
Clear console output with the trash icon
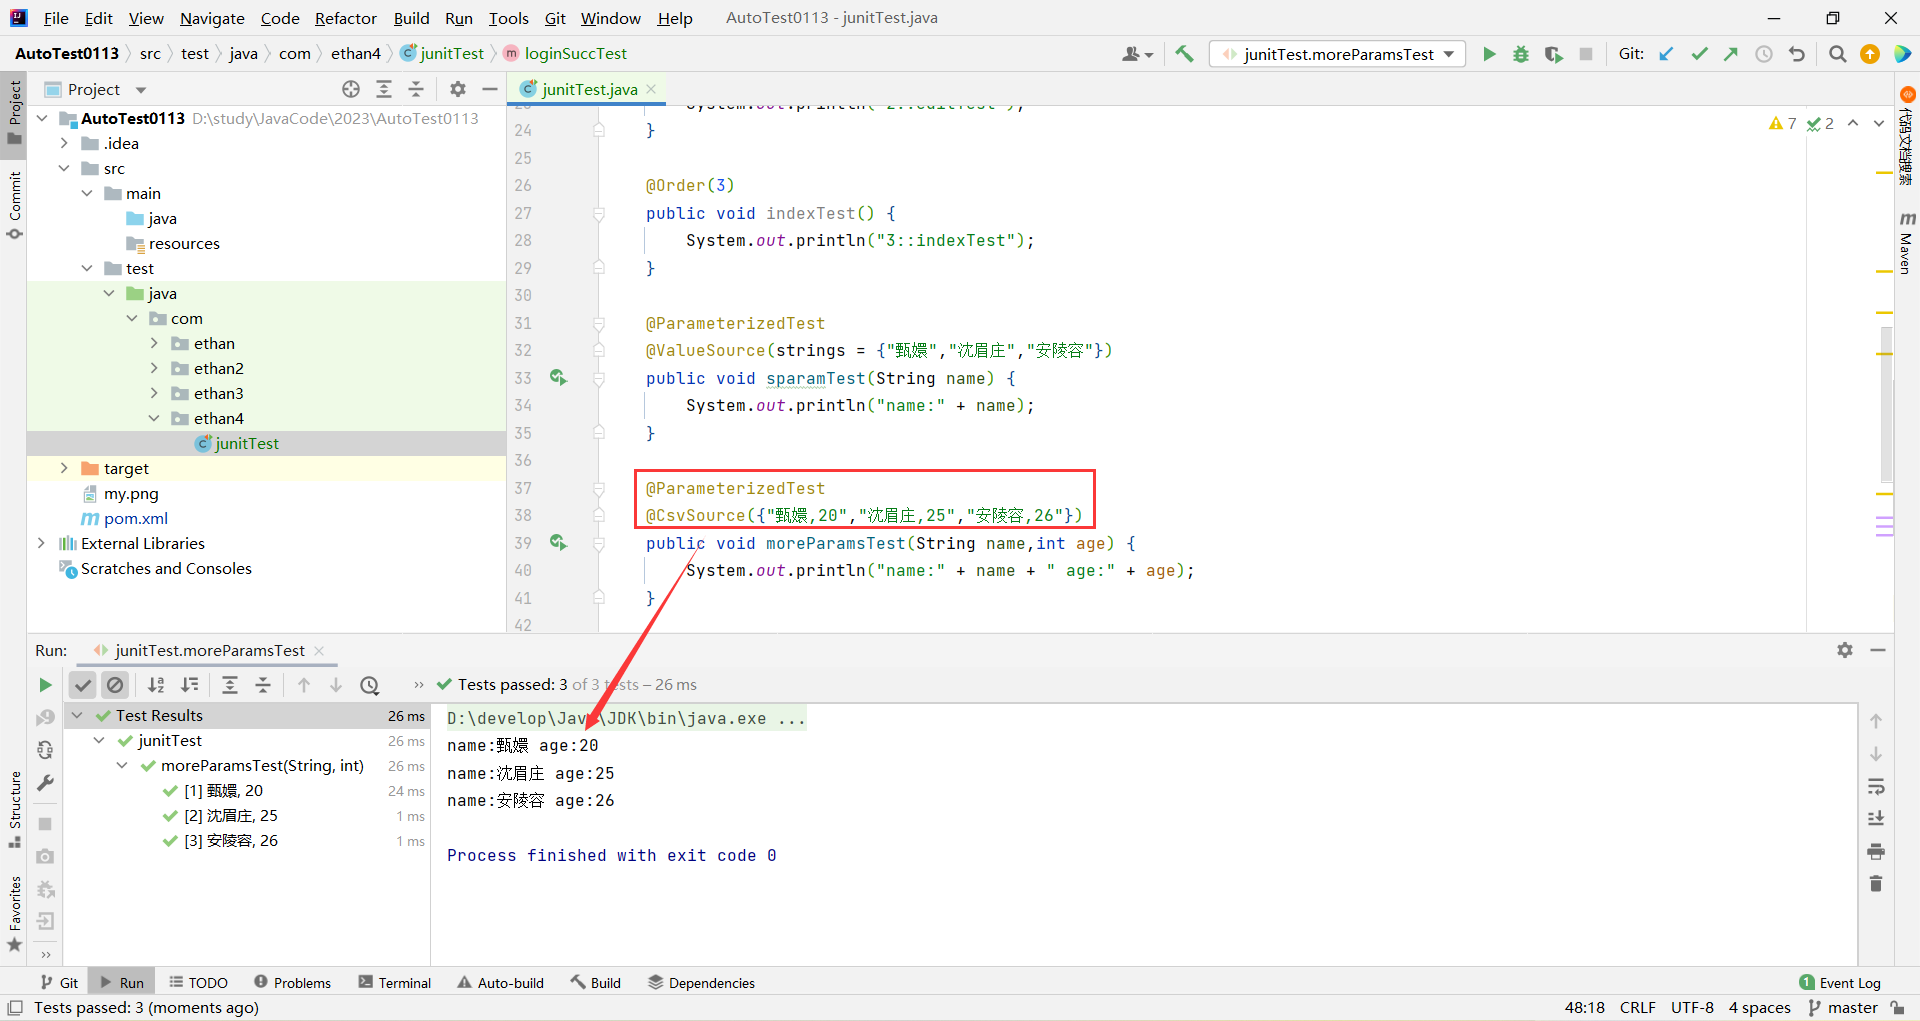click(x=1876, y=884)
